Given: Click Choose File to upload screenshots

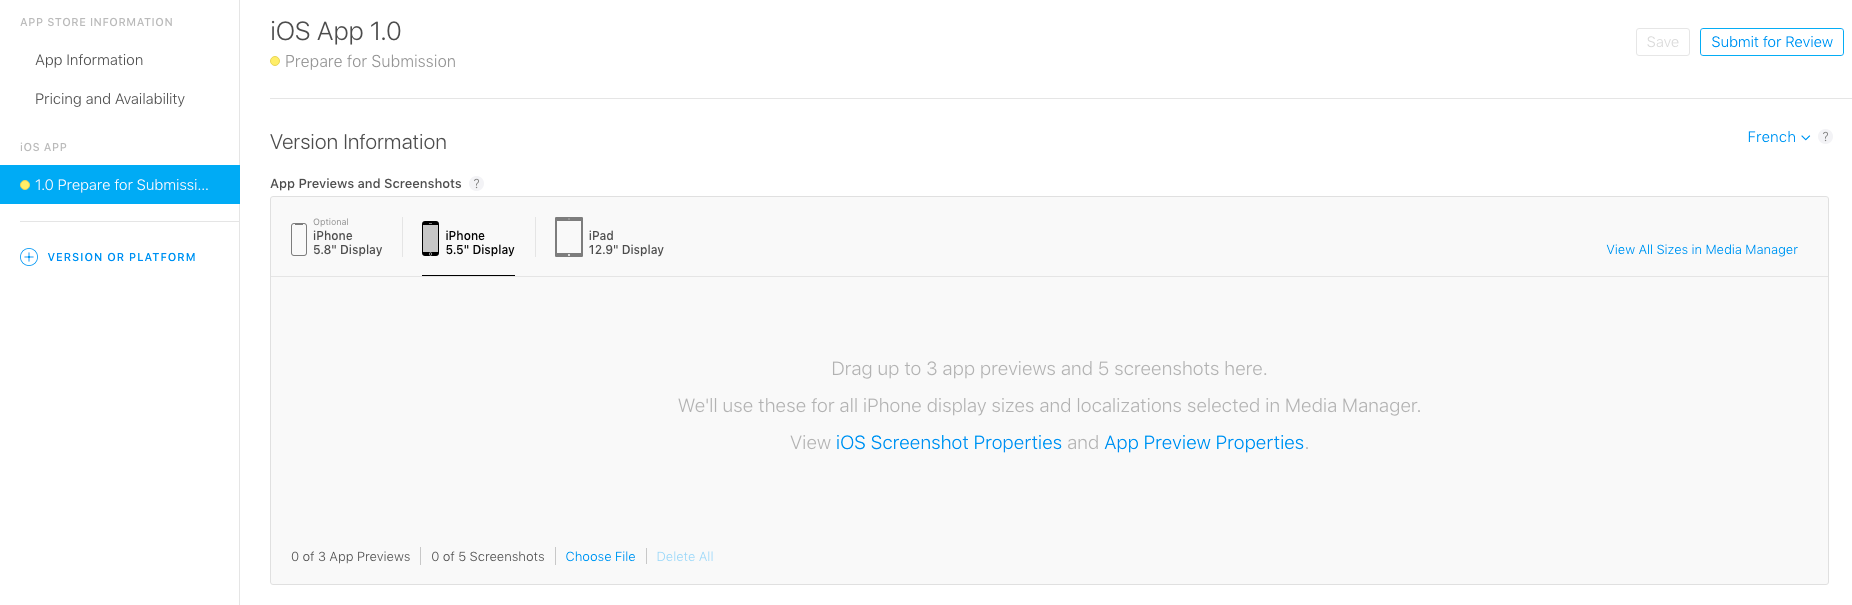Looking at the screenshot, I should pos(600,556).
